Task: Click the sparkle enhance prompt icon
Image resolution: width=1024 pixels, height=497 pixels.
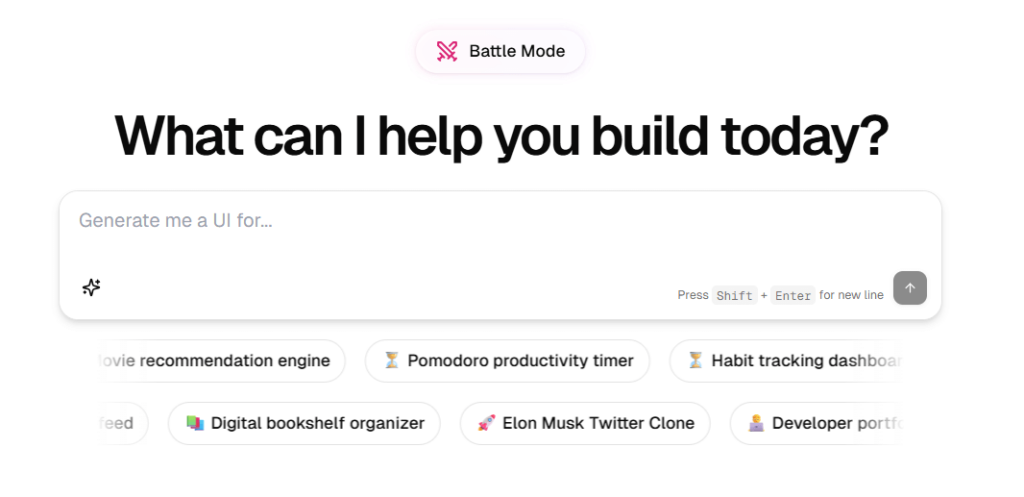Action: tap(91, 288)
